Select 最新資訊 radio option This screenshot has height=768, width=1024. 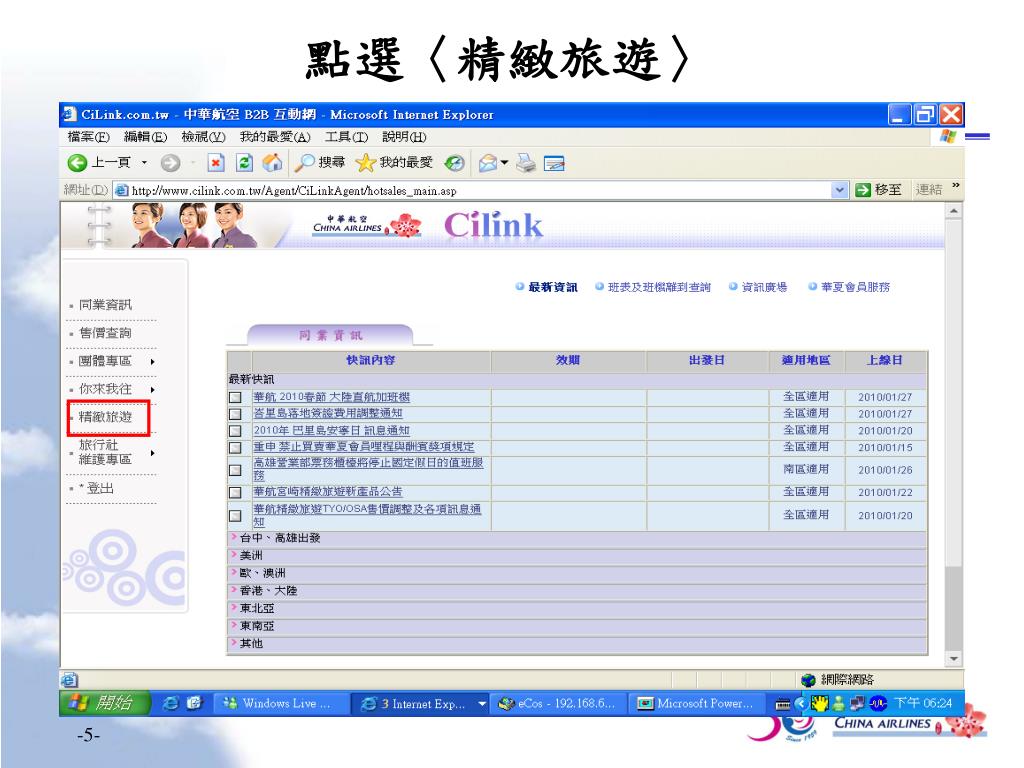(x=520, y=286)
